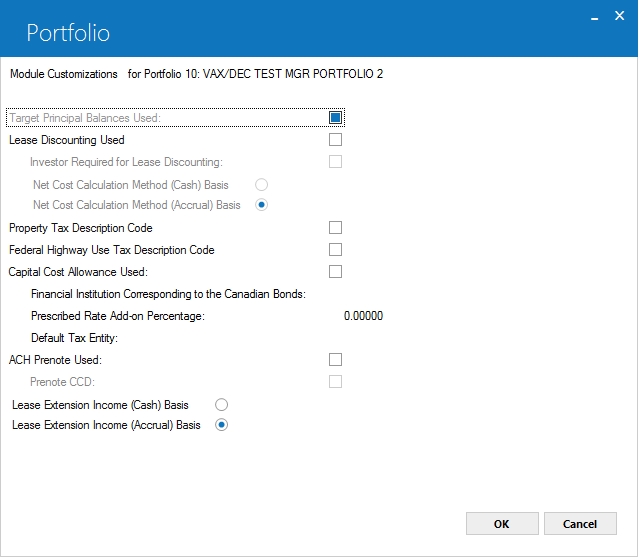Screen dimensions: 638x557
Task: Minimize the Portfolio window
Action: tap(594, 16)
